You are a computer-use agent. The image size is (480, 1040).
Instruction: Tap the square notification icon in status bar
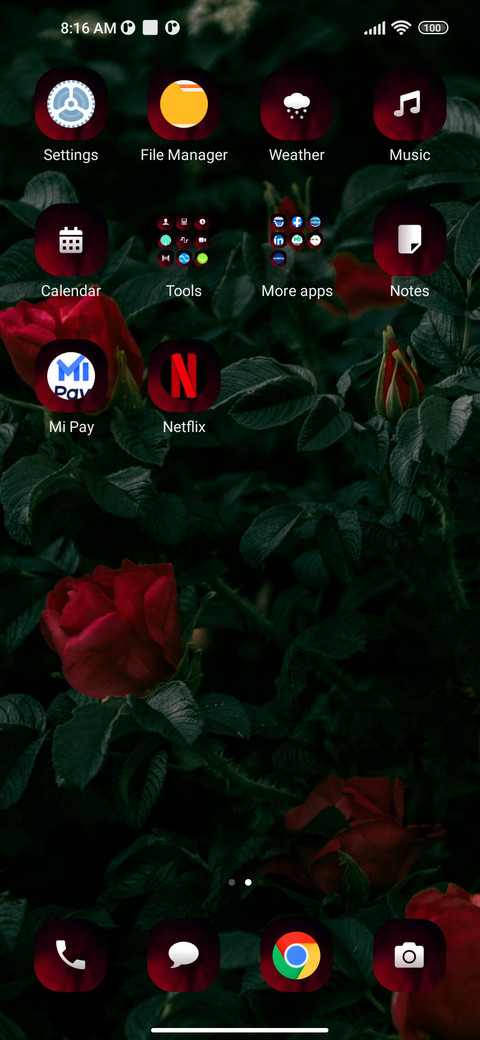pyautogui.click(x=150, y=28)
